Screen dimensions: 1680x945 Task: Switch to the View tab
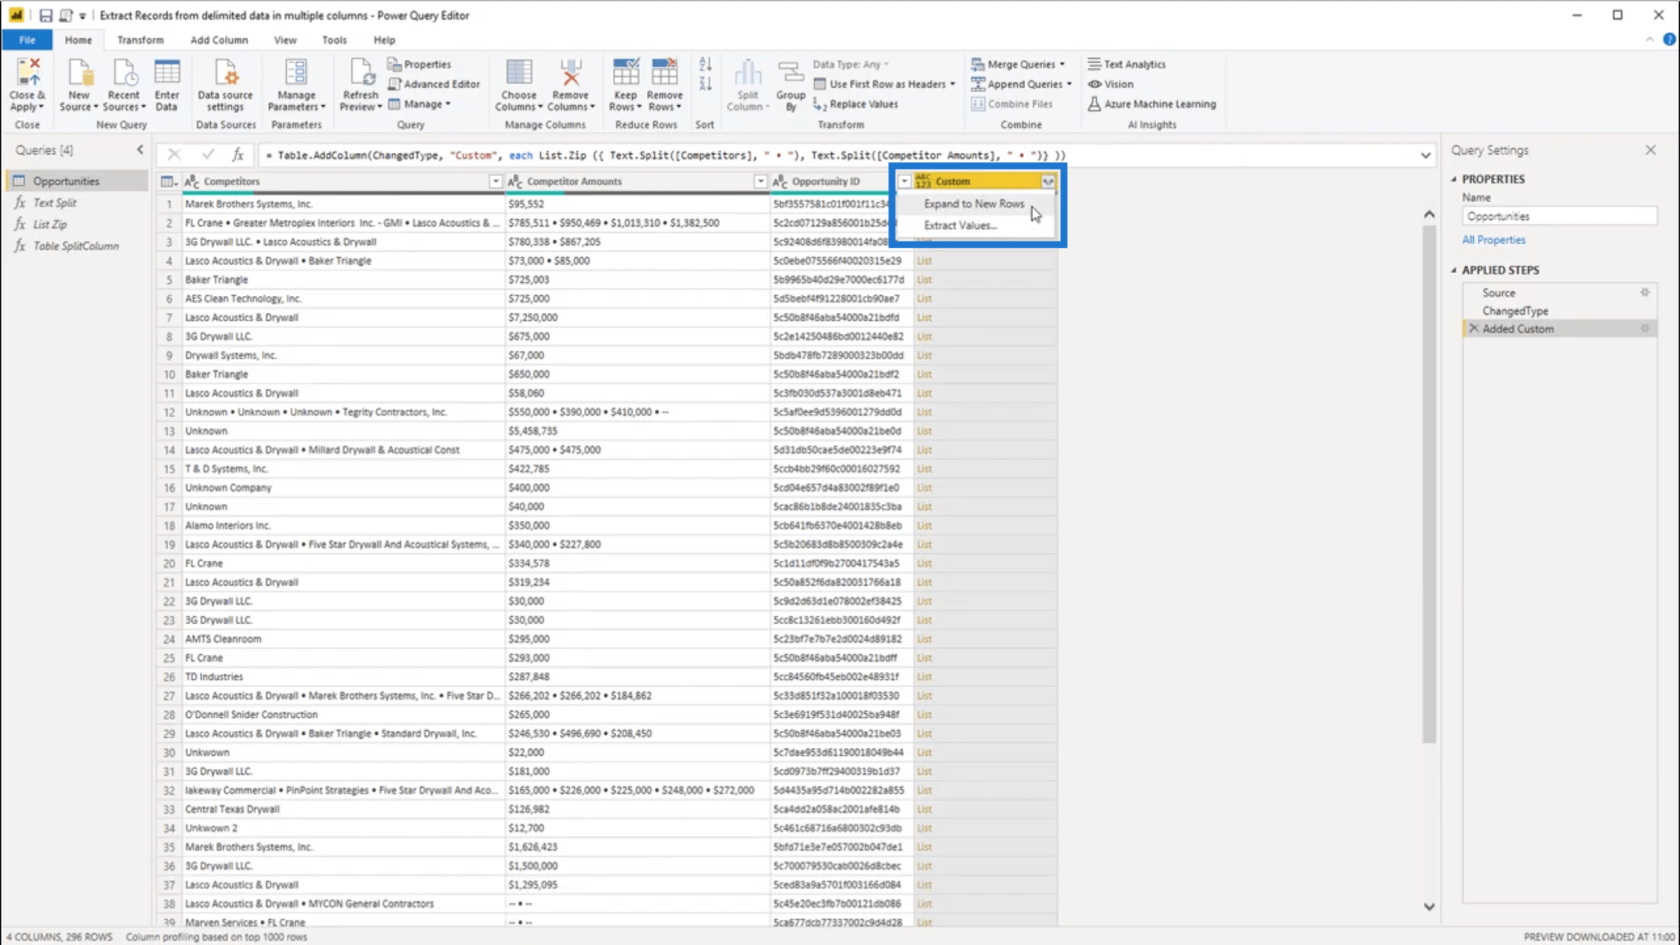pyautogui.click(x=285, y=40)
